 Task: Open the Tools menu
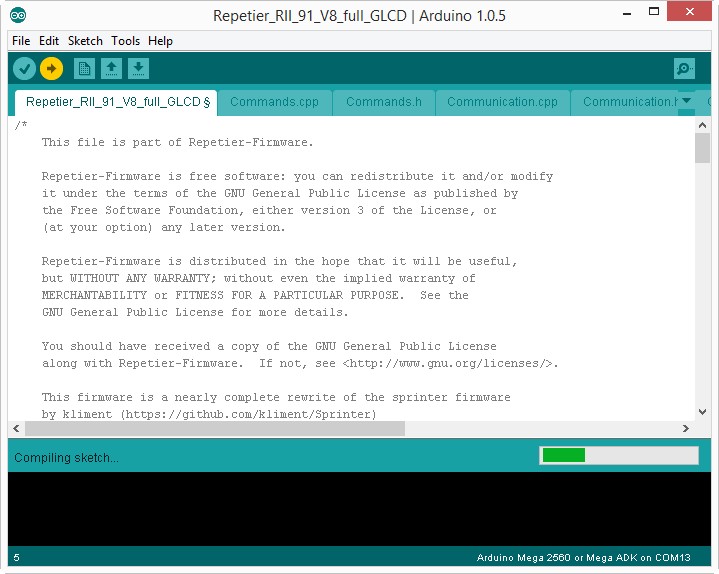(x=125, y=41)
